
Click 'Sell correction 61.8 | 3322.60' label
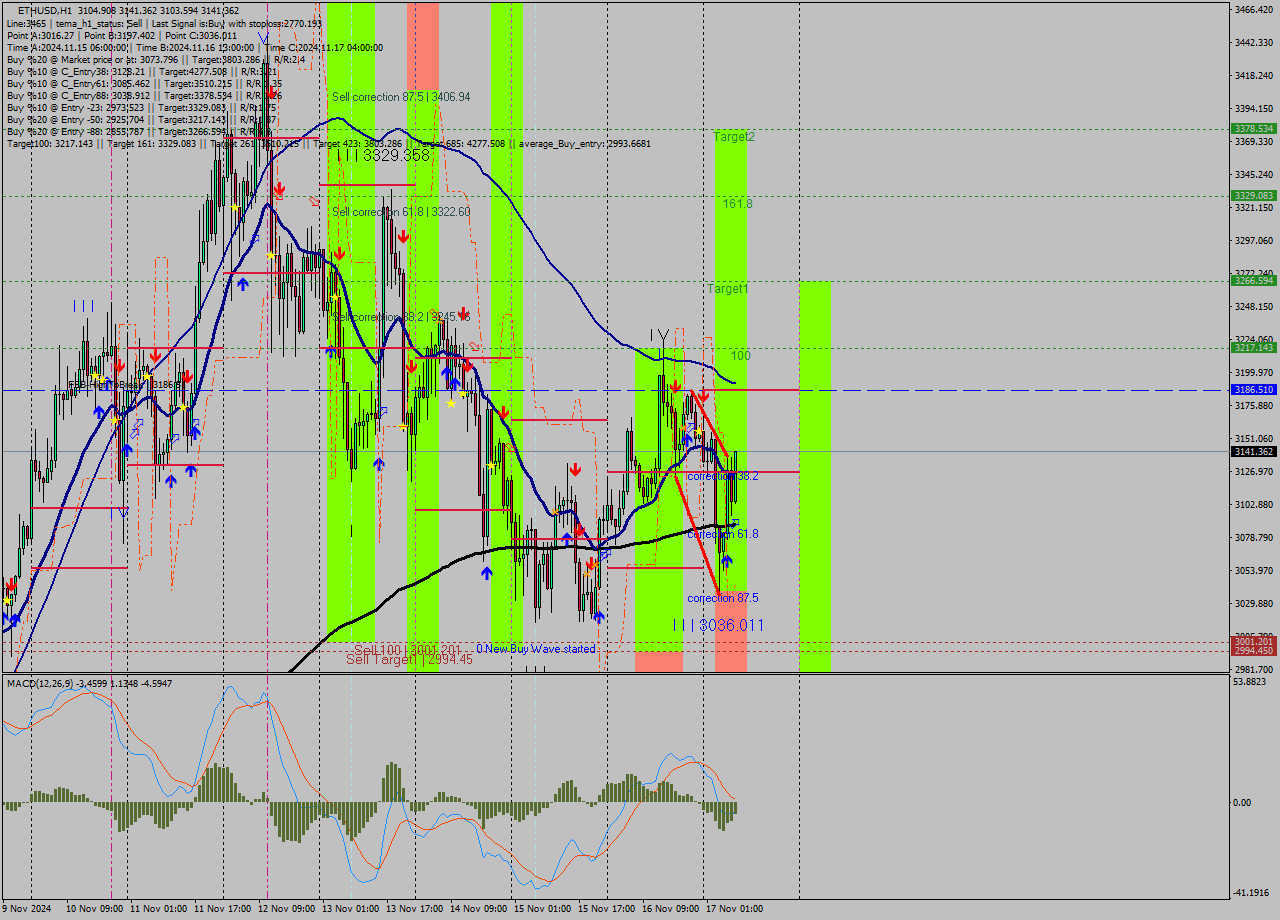pos(401,212)
